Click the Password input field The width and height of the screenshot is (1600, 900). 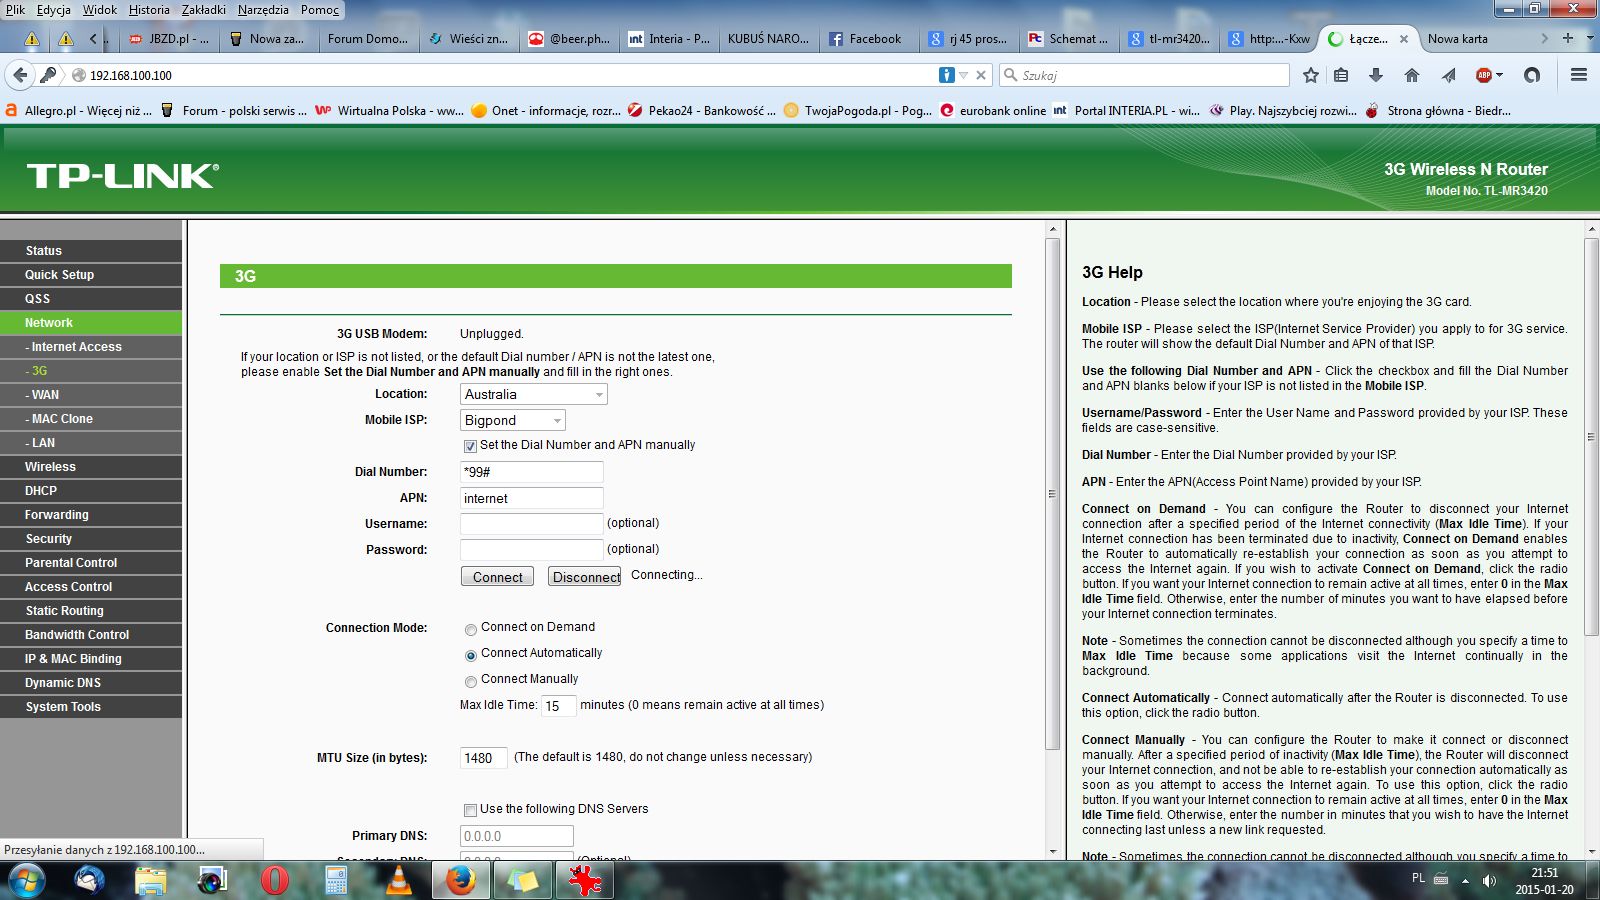531,550
